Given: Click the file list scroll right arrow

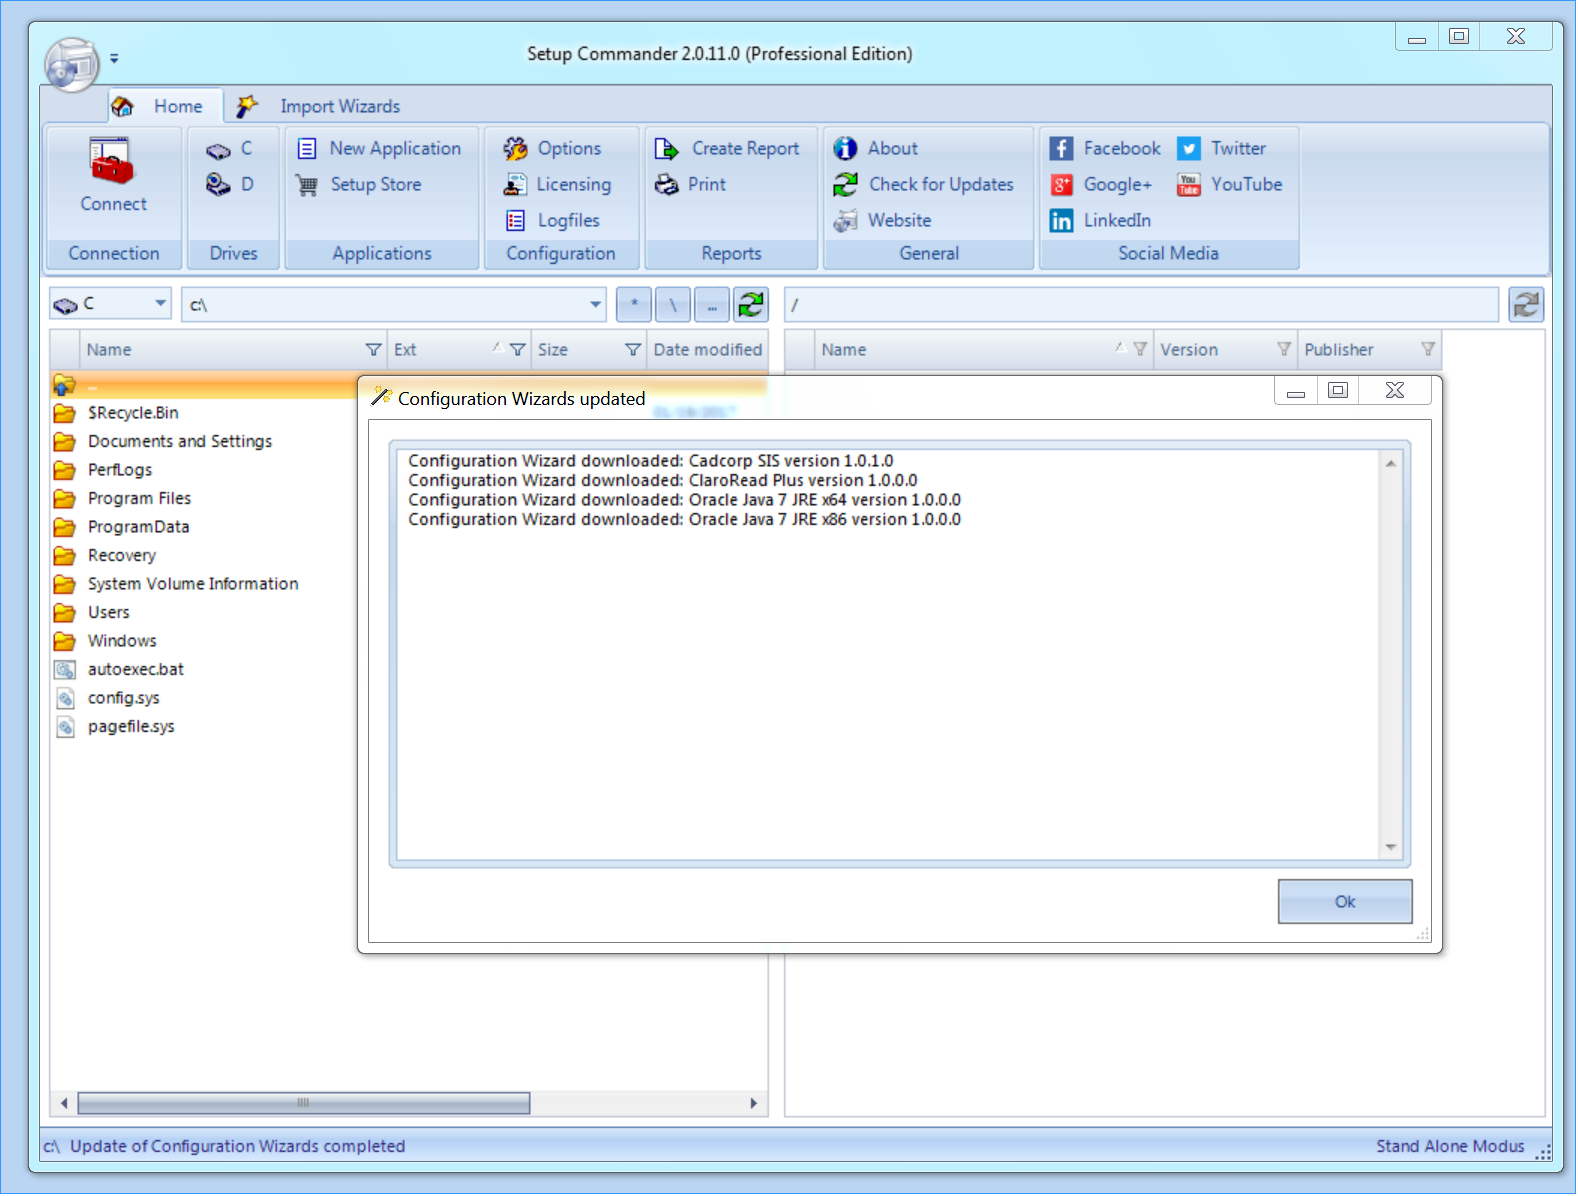Looking at the screenshot, I should [754, 1104].
